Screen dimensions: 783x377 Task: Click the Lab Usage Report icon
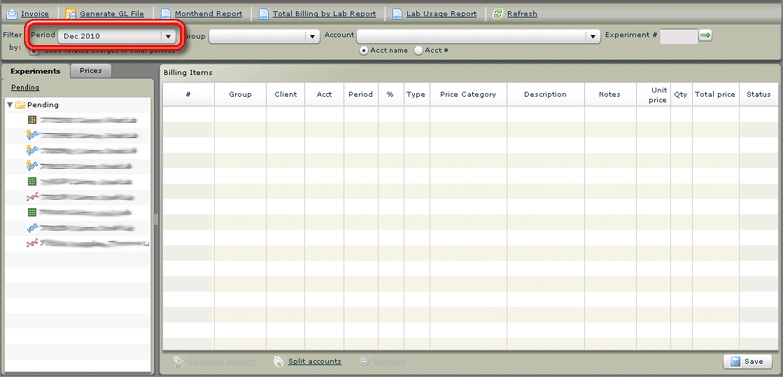click(x=397, y=14)
